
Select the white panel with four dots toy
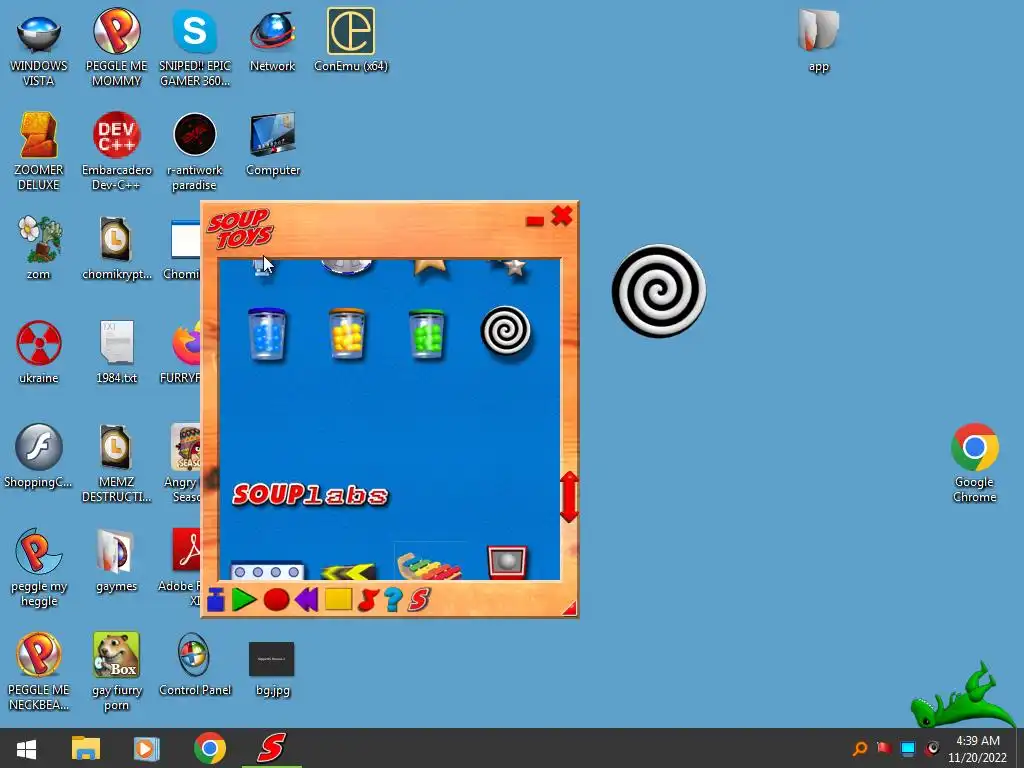click(x=267, y=571)
